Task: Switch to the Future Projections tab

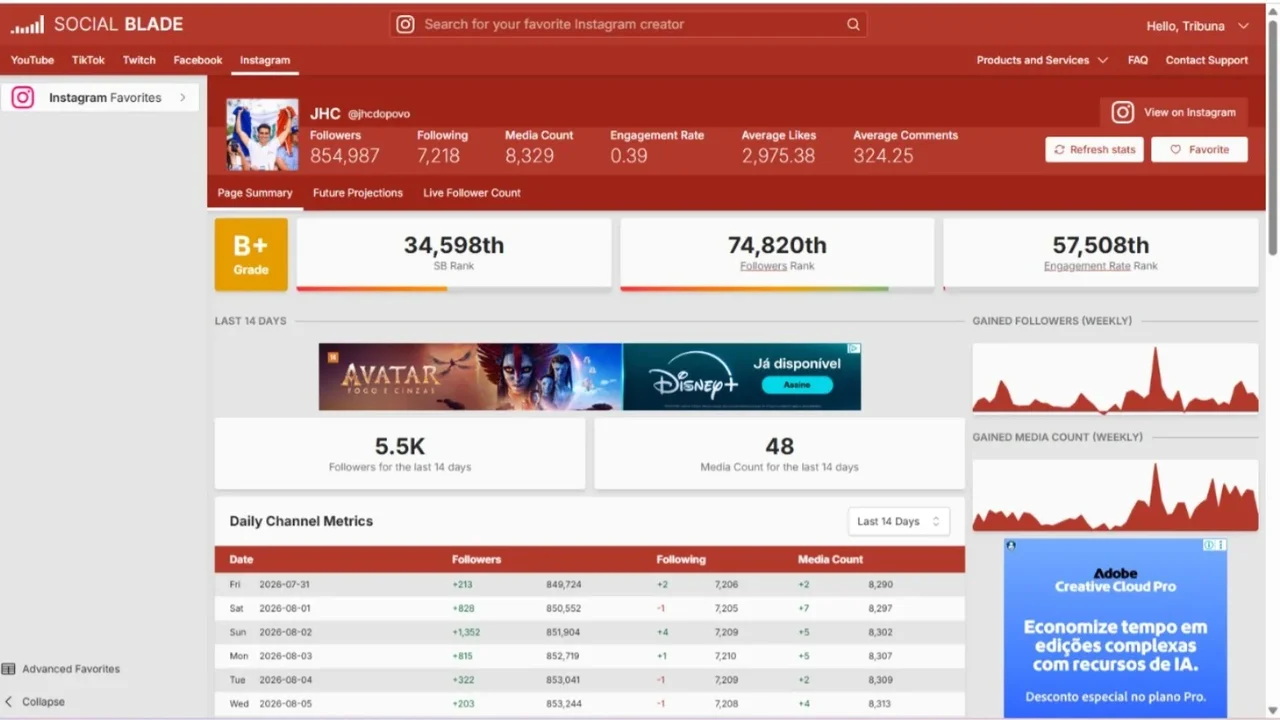Action: 358,193
